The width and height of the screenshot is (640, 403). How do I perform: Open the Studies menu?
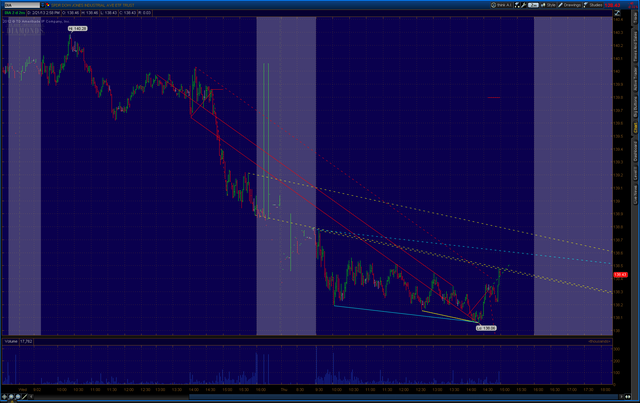click(593, 5)
